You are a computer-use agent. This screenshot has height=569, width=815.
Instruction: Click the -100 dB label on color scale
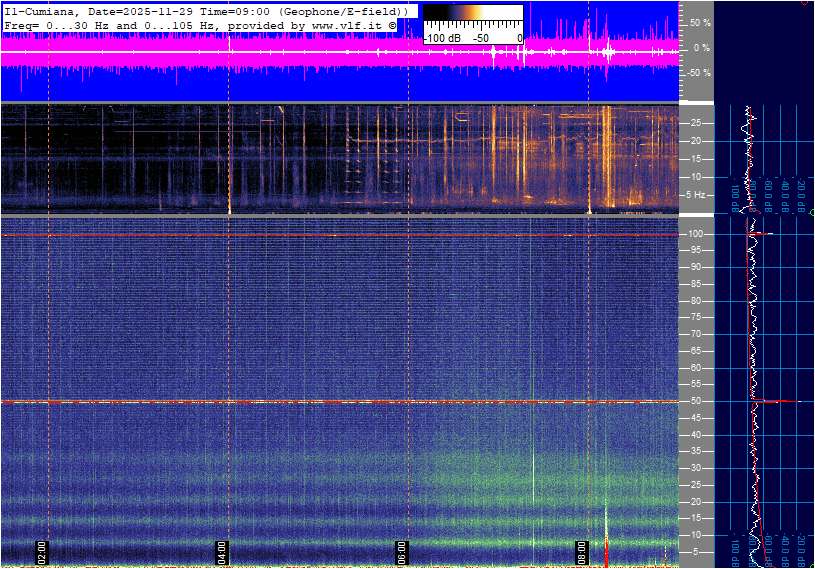point(441,37)
